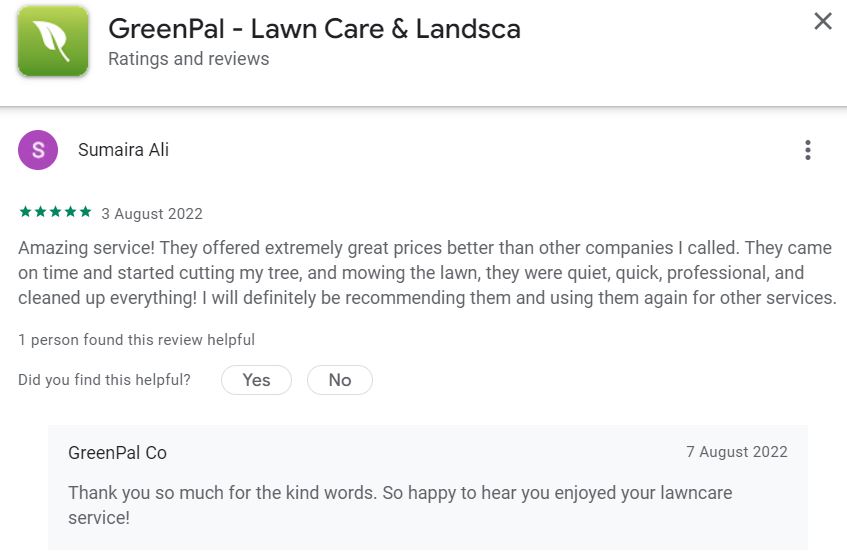Screen dimensions: 847x558
Task: Click the app title GreenPal - Lawn Care
Action: pyautogui.click(x=314, y=28)
